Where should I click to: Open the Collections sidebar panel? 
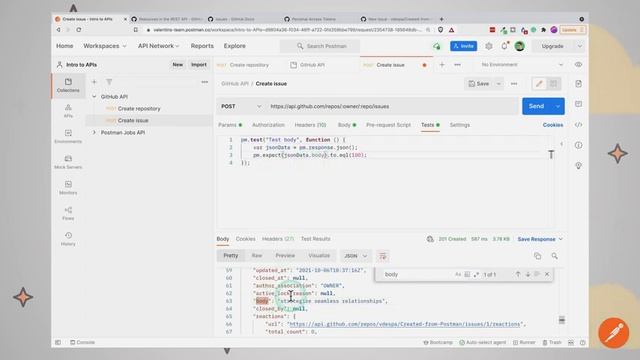coord(68,85)
